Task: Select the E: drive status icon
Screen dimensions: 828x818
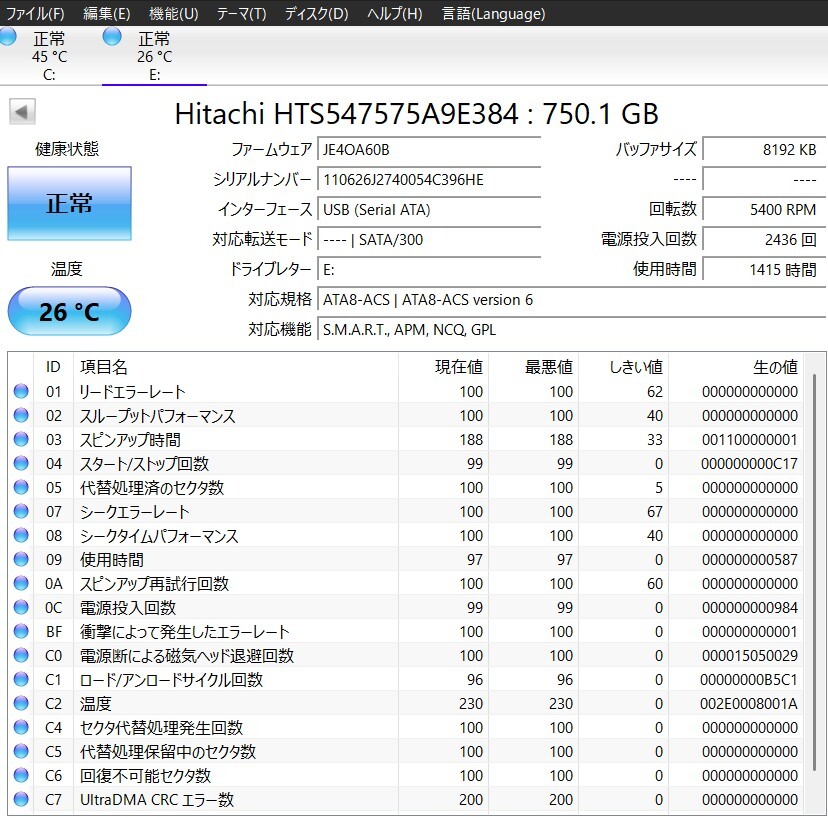Action: [112, 38]
